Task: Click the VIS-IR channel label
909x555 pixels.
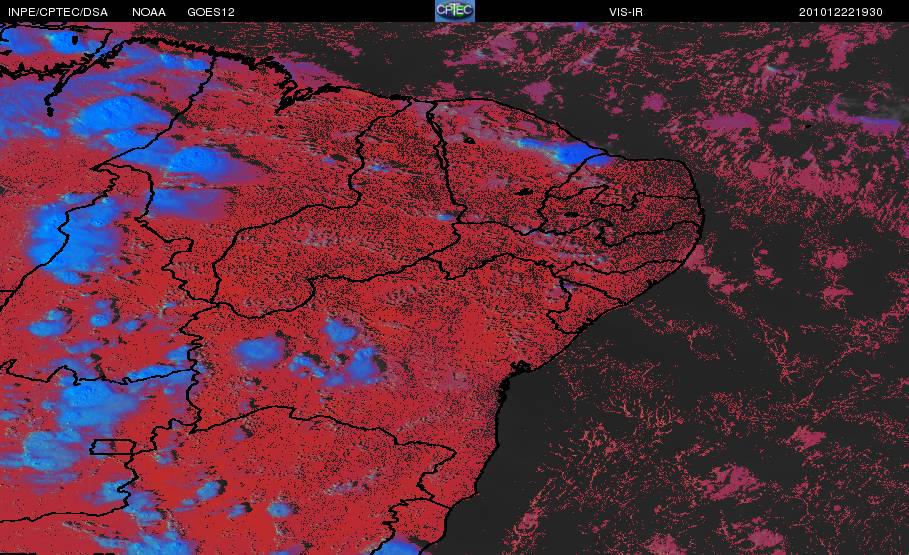Action: click(x=626, y=12)
